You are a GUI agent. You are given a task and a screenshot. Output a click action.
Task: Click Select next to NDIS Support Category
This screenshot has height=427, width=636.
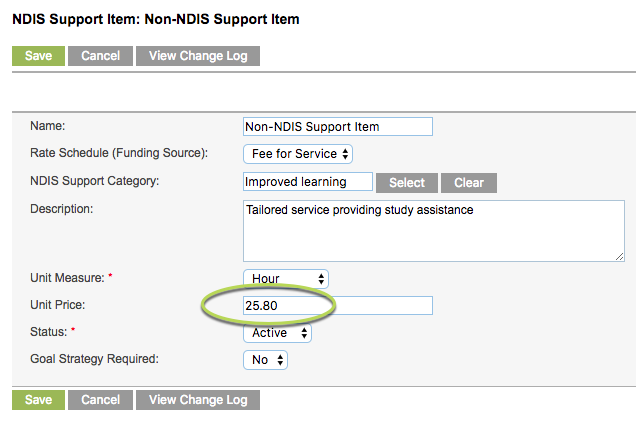click(407, 183)
